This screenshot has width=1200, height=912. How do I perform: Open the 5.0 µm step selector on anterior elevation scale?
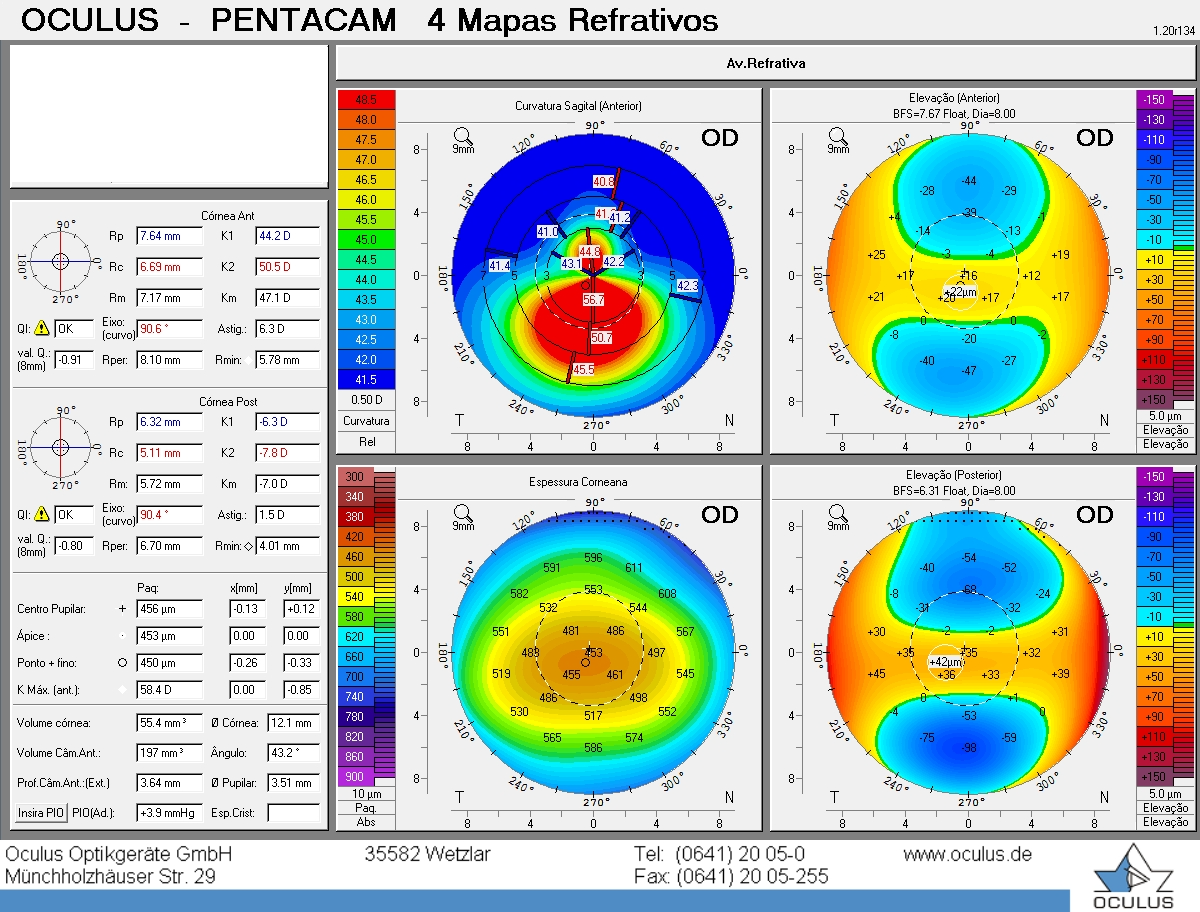click(x=1166, y=416)
